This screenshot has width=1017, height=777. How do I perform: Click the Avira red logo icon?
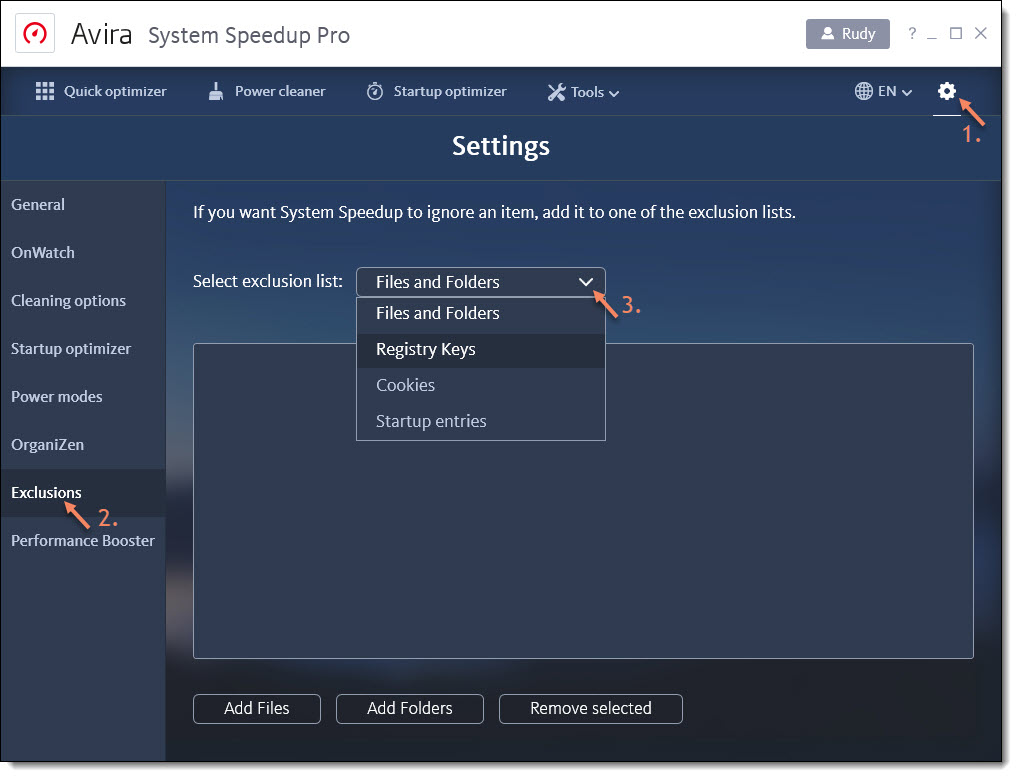coord(34,33)
